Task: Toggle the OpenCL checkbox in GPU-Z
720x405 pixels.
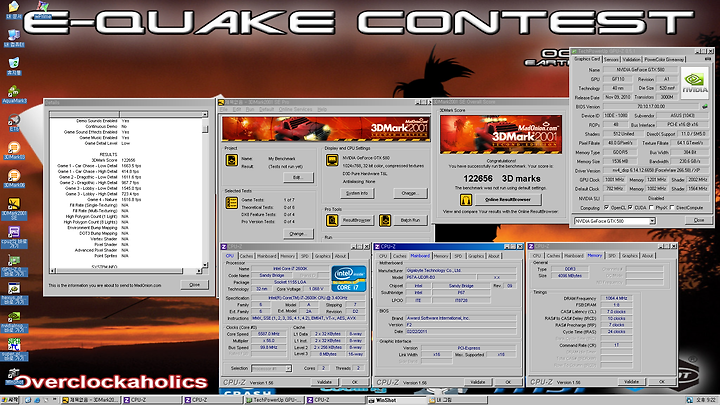Action: [x=607, y=208]
